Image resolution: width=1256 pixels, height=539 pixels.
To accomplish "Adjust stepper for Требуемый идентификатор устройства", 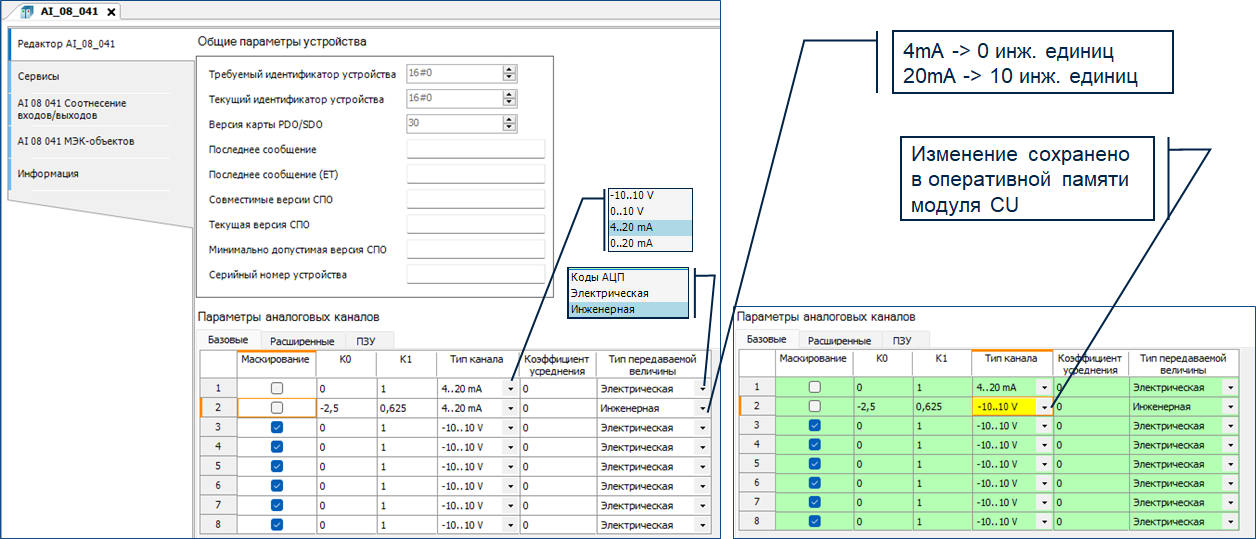I will (509, 74).
